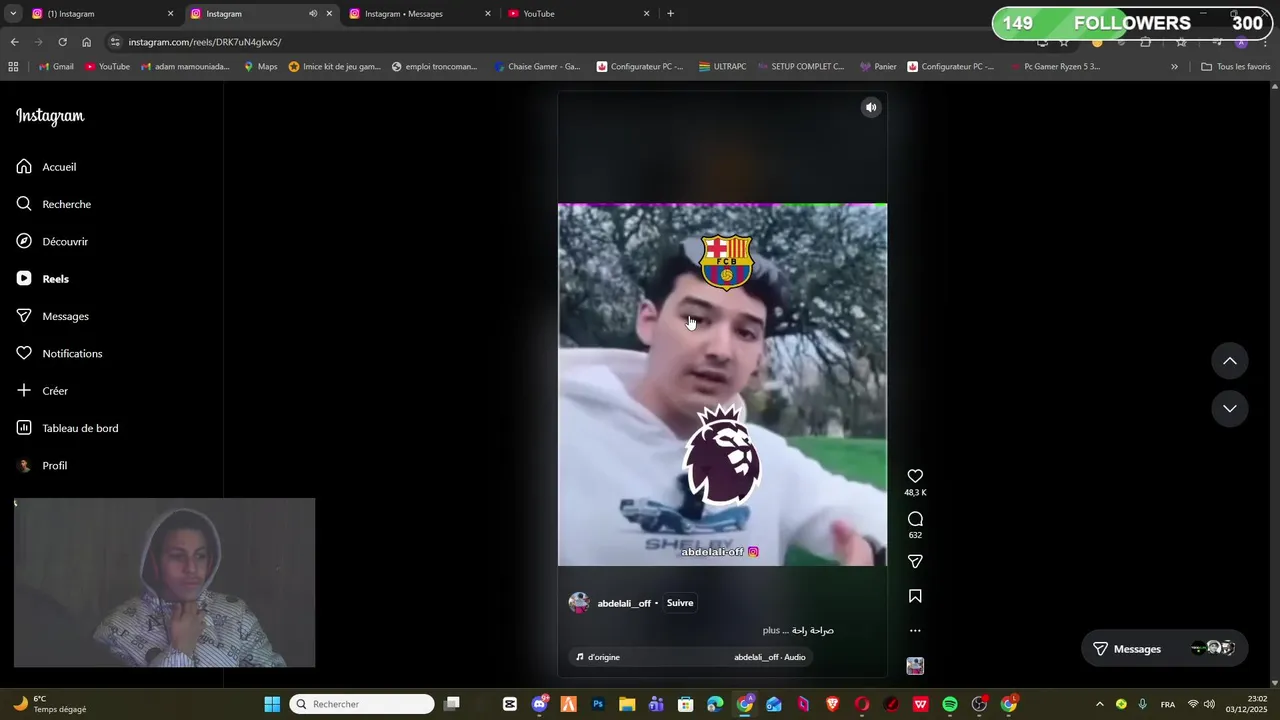Reload the page
Screen dimensions: 1280x720
[62, 42]
